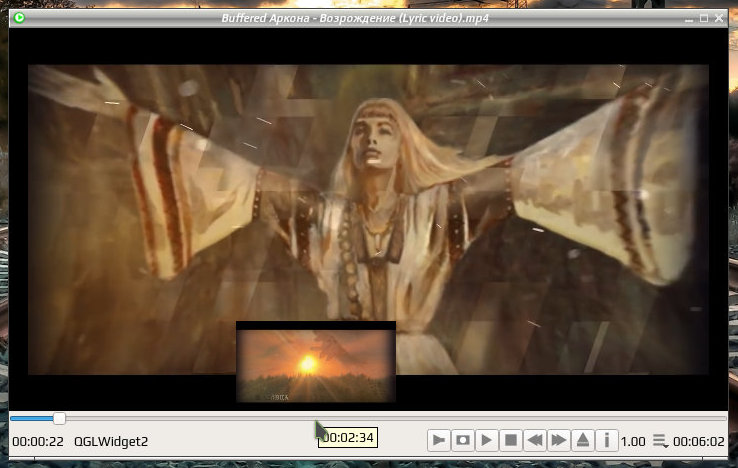Click the elapsed time 00:00:22
Viewport: 738px width, 468px height.
(38, 442)
